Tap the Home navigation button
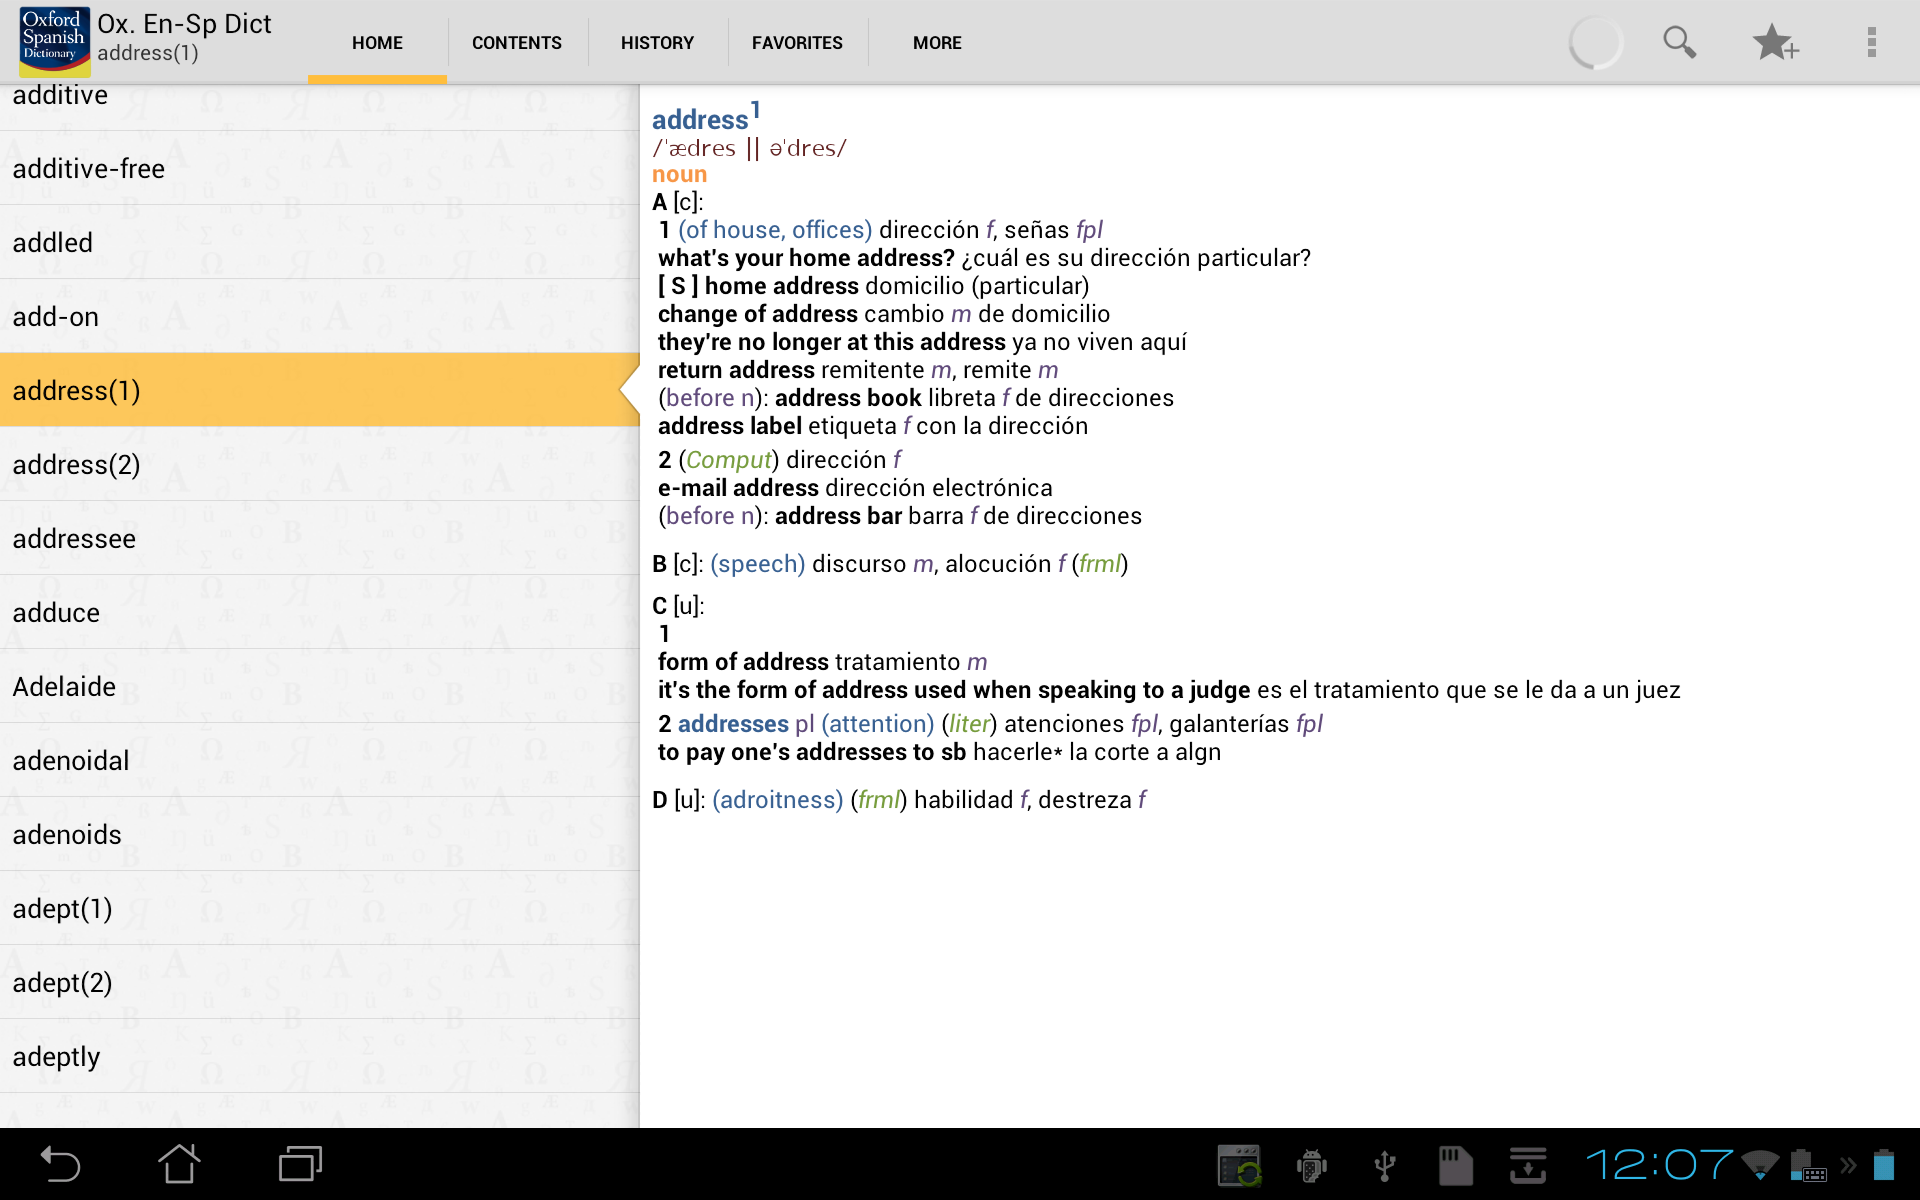The image size is (1920, 1200). coord(180,1164)
